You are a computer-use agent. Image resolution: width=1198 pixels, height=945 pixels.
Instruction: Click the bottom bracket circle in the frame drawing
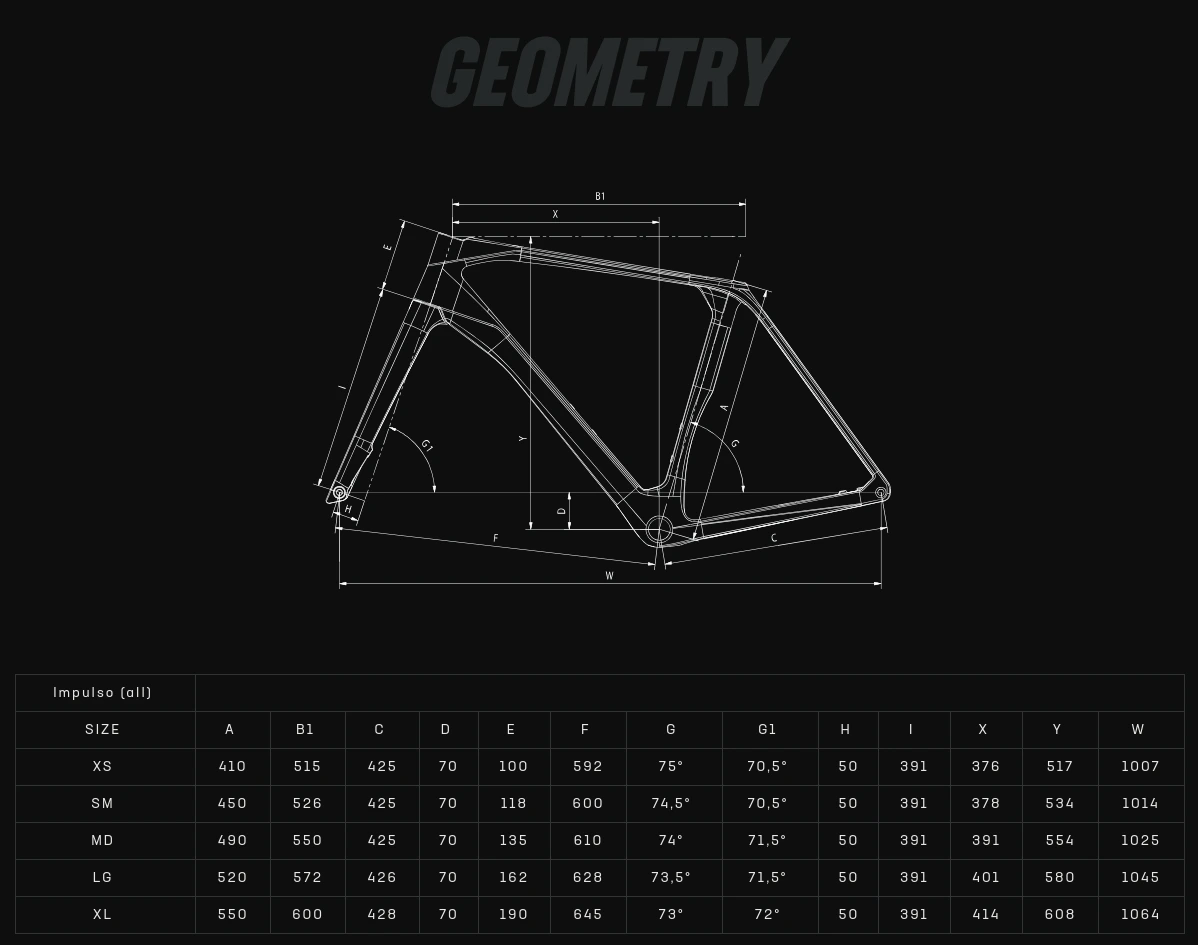pyautogui.click(x=658, y=529)
